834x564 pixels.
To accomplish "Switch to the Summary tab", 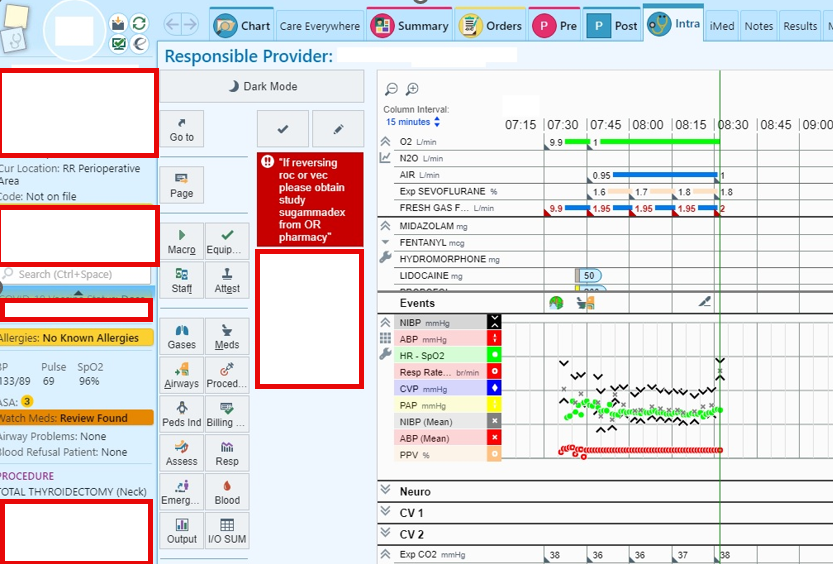I will 410,26.
